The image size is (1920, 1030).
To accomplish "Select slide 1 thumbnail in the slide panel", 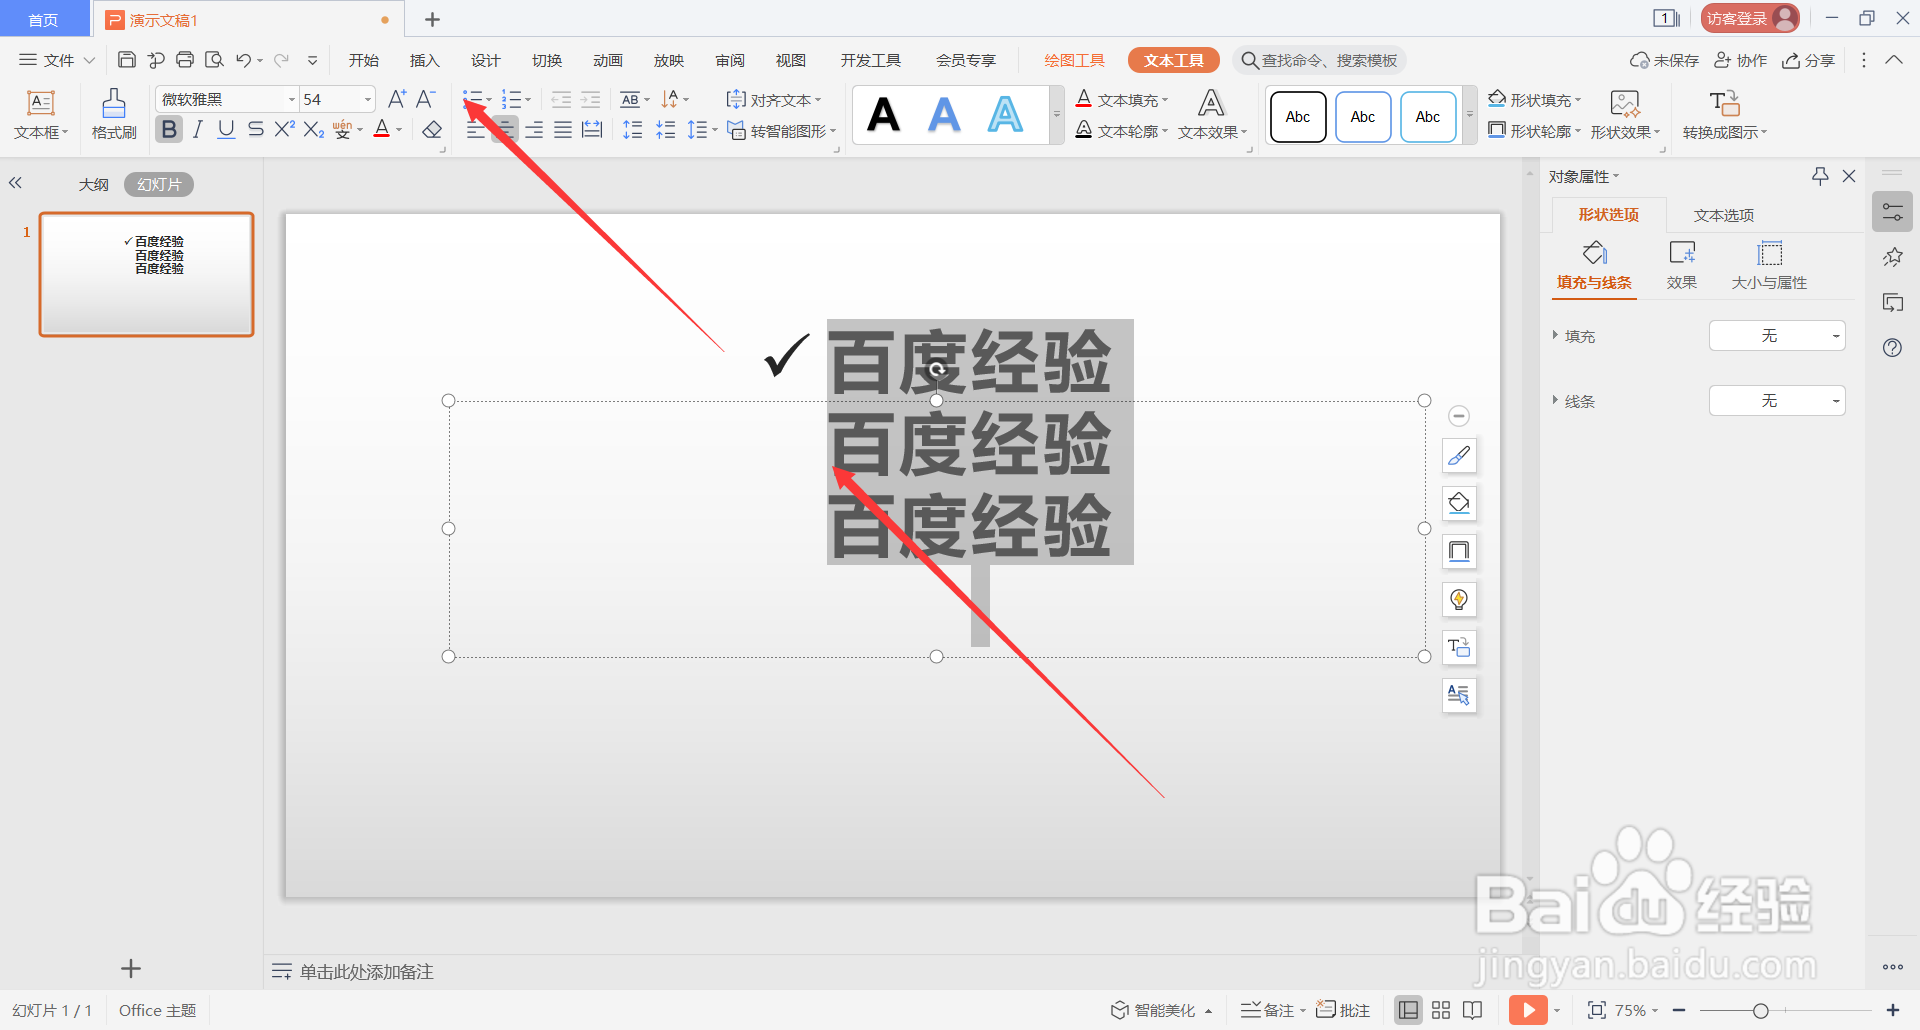I will [146, 274].
